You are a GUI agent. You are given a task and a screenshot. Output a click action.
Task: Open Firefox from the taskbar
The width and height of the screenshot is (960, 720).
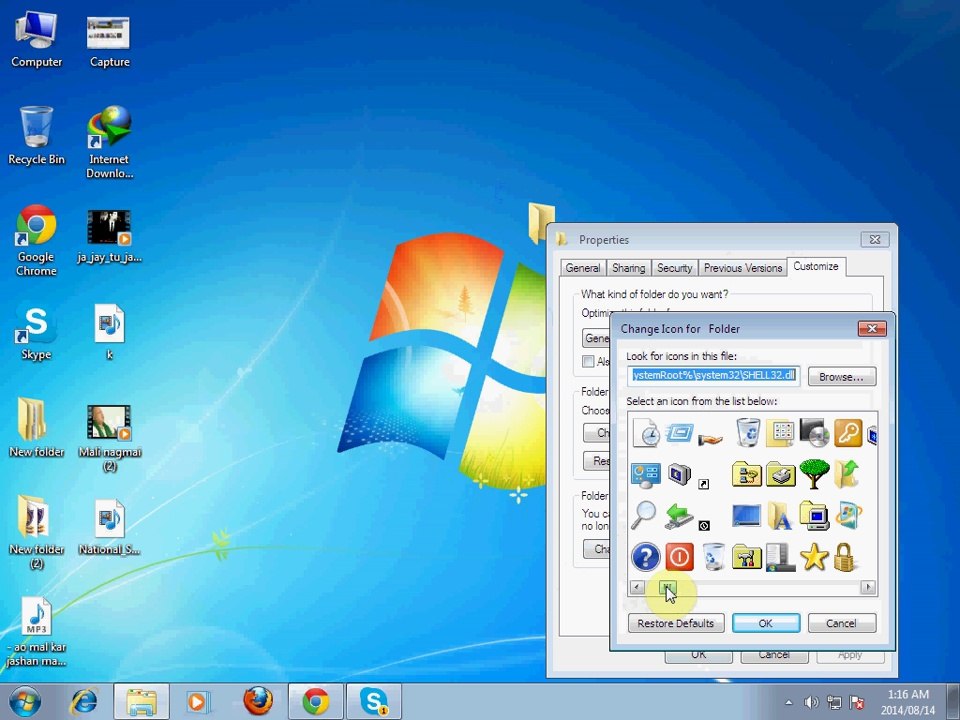258,702
